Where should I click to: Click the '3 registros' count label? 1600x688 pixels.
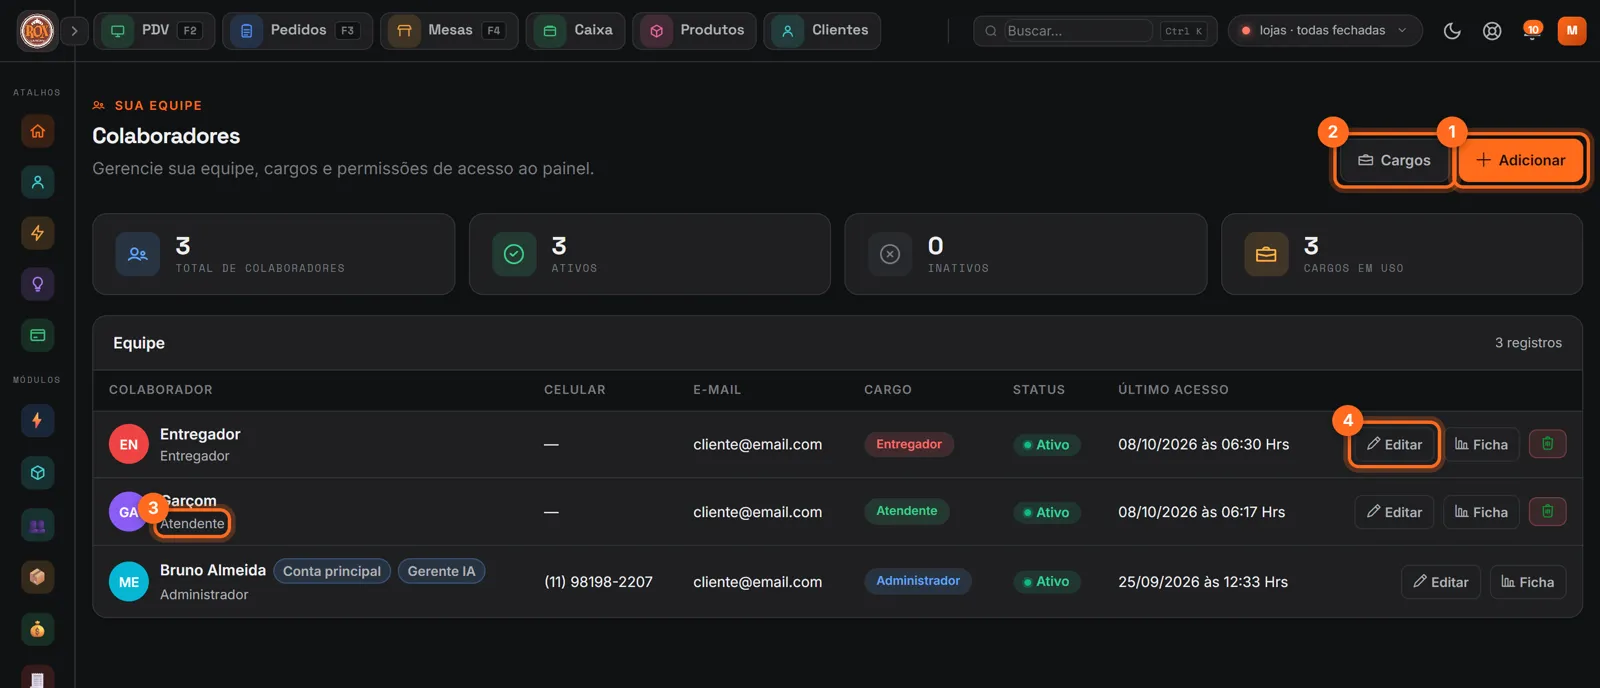coord(1528,343)
